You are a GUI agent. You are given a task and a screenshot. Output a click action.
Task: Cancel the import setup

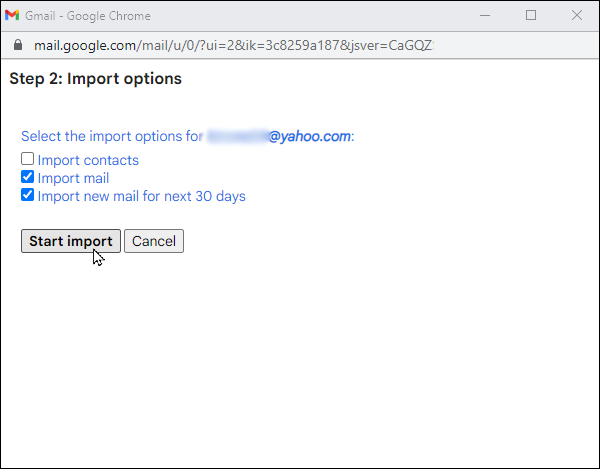pos(154,241)
